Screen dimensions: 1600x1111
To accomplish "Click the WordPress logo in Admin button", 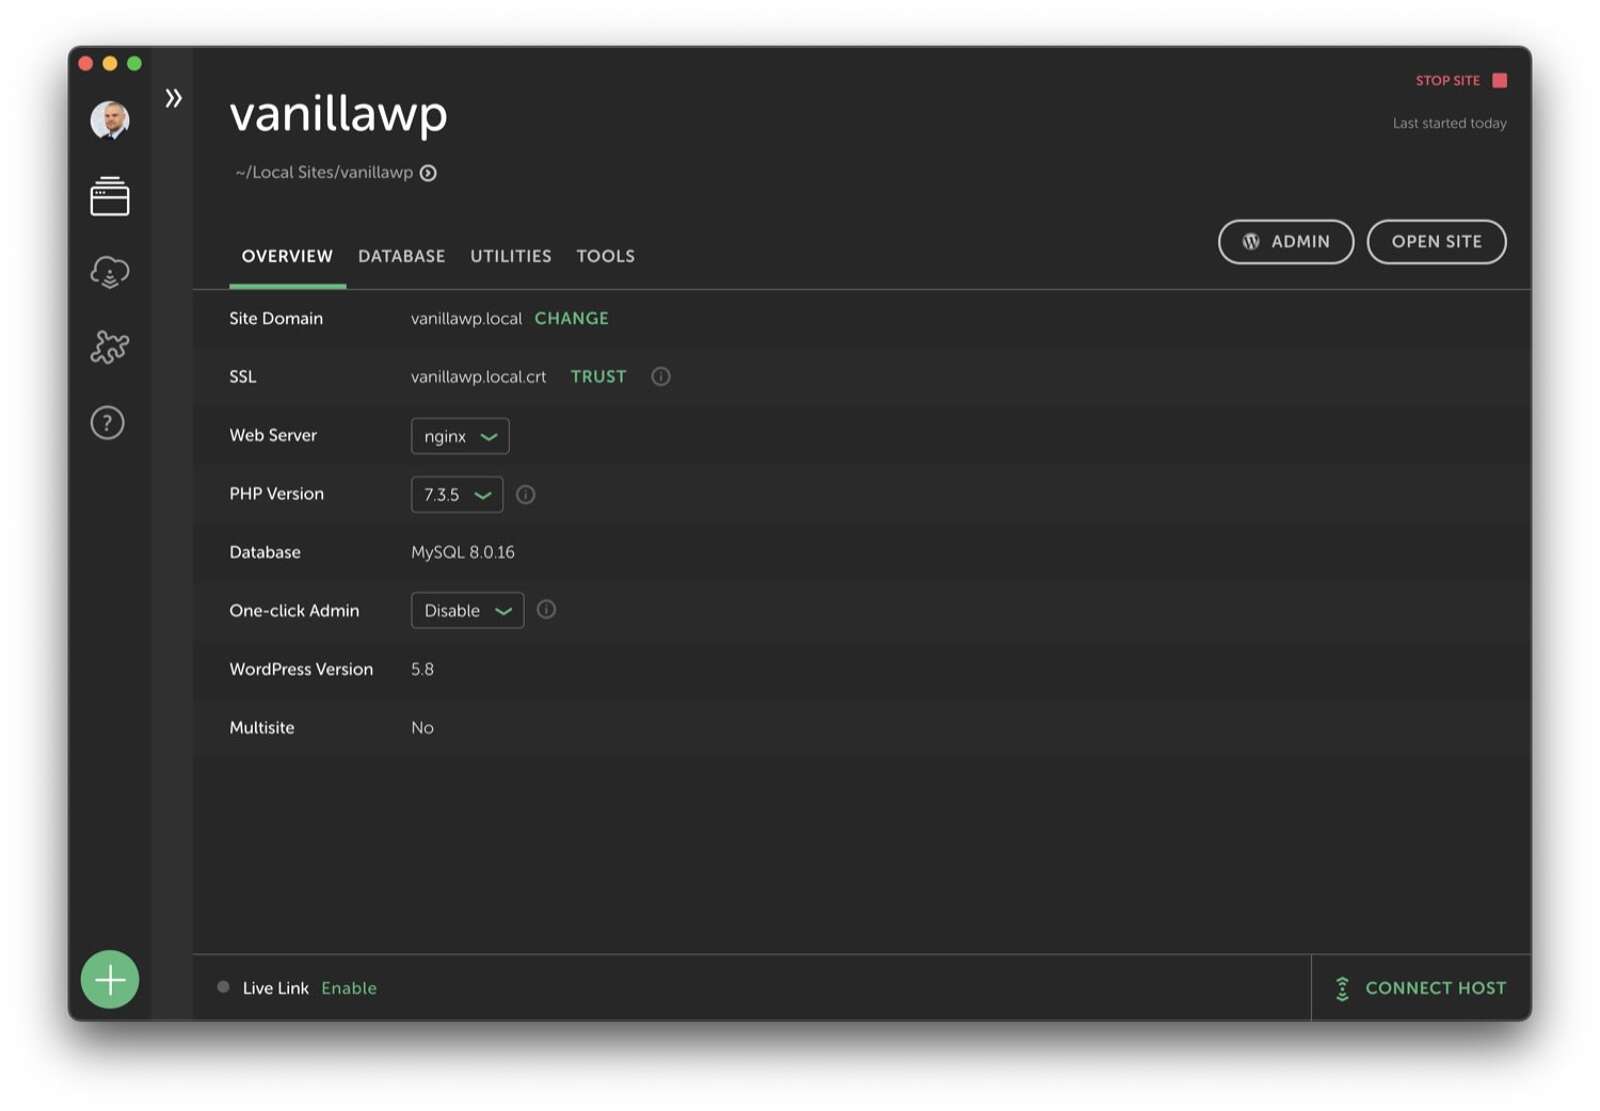I will [x=1251, y=242].
